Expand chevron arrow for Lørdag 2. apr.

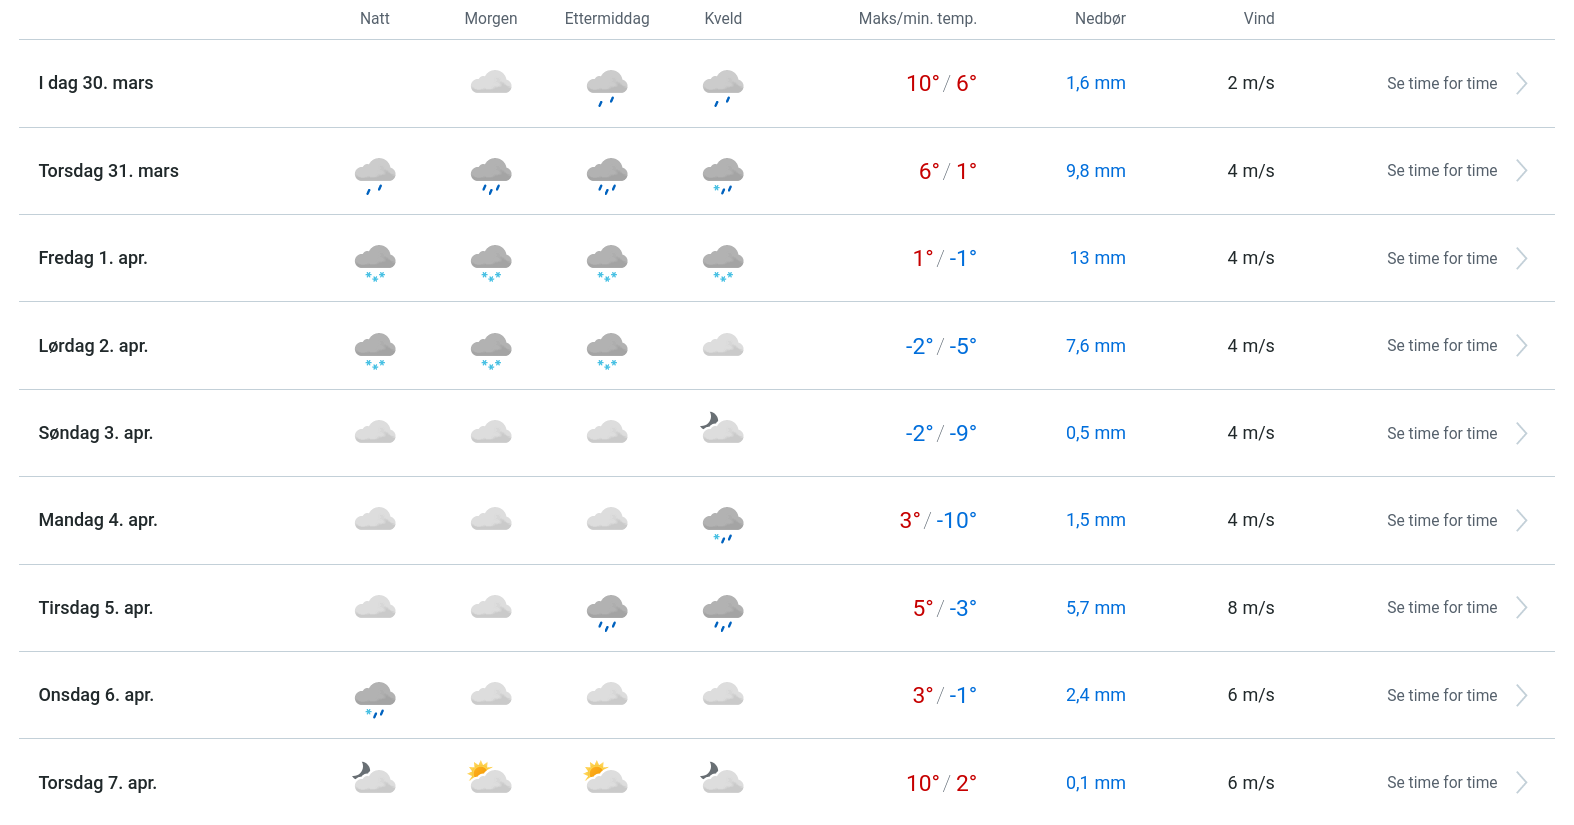pos(1521,346)
